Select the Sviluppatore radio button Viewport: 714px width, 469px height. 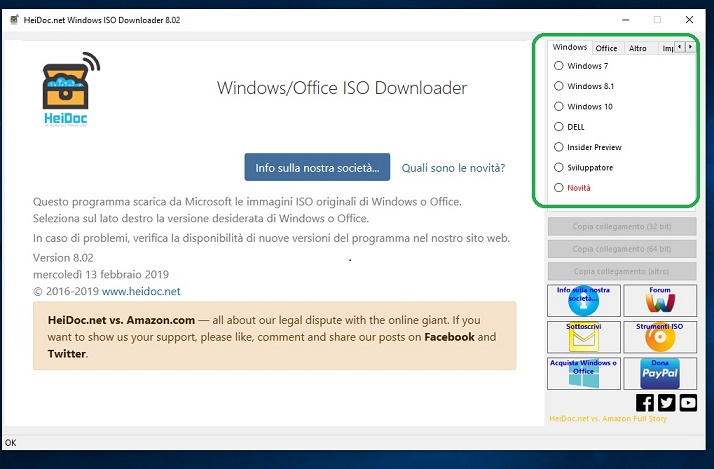(x=558, y=167)
